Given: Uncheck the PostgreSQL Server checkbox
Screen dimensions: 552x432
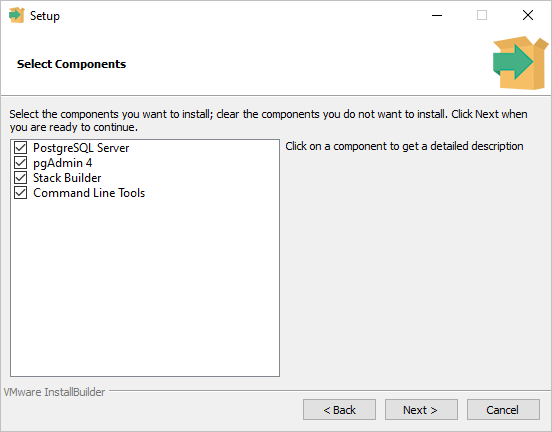Looking at the screenshot, I should [x=20, y=148].
